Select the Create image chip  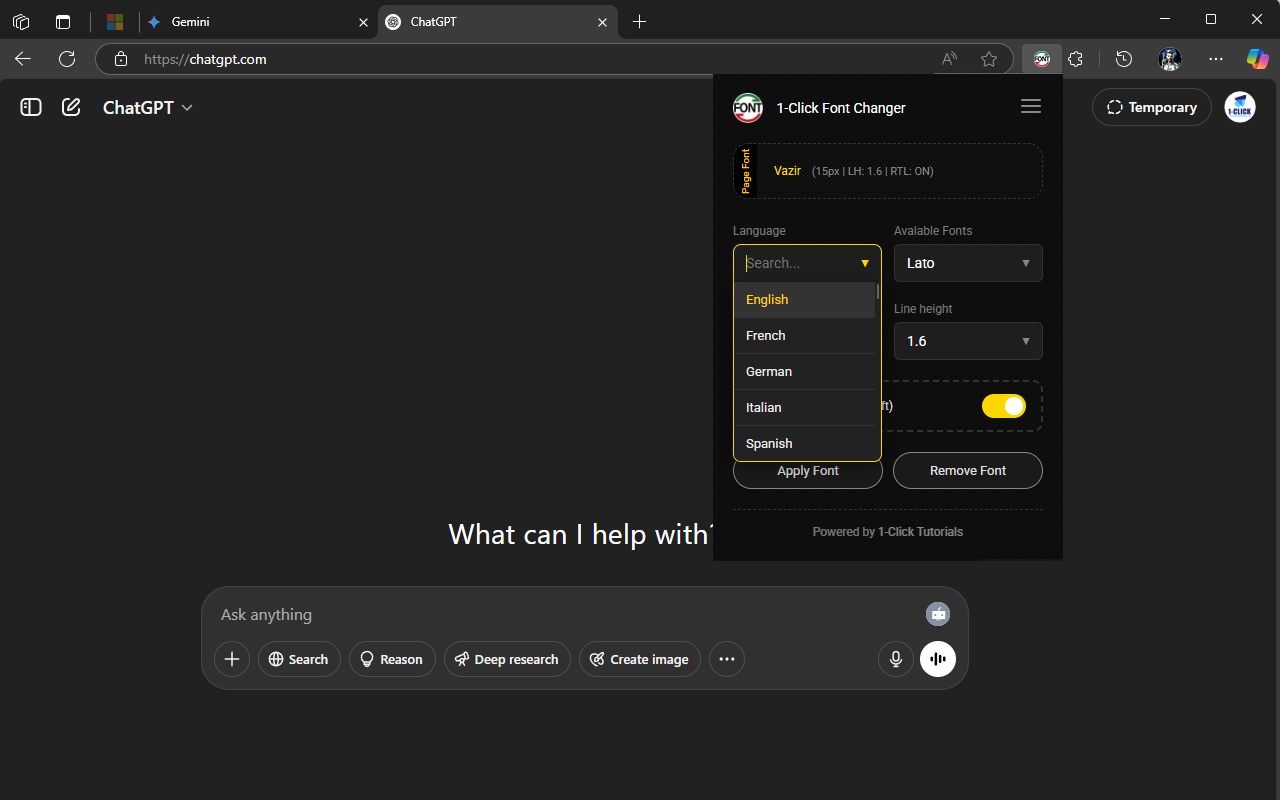pyautogui.click(x=640, y=659)
